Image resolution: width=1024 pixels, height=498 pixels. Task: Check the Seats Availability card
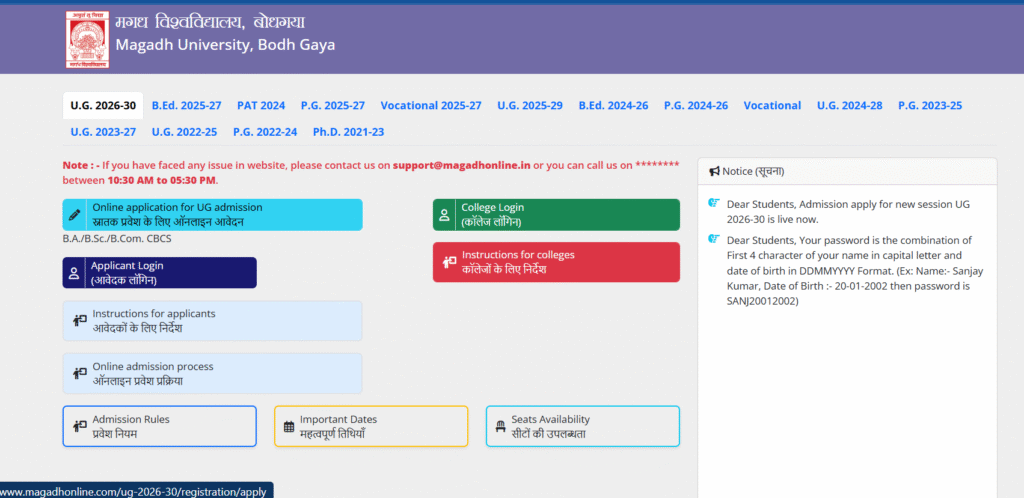point(583,426)
